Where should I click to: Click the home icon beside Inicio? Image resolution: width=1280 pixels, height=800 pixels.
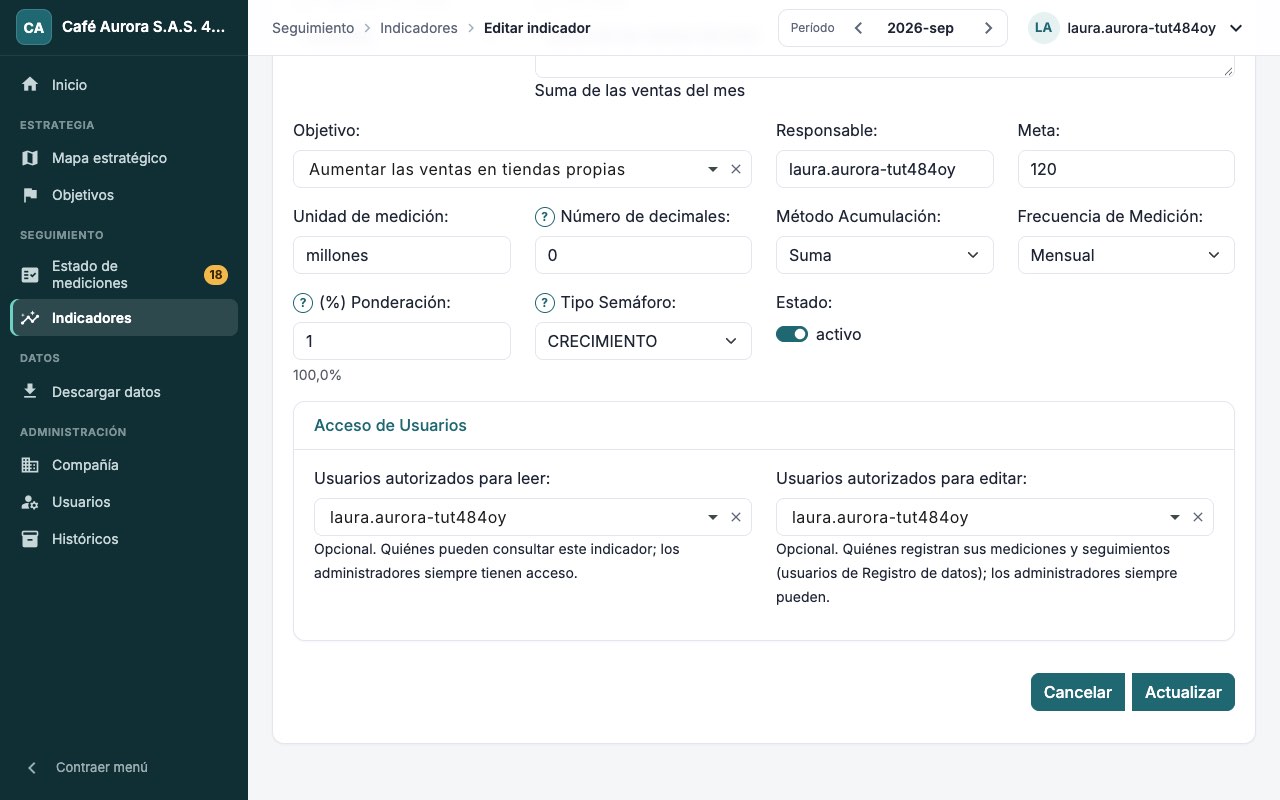click(x=30, y=85)
